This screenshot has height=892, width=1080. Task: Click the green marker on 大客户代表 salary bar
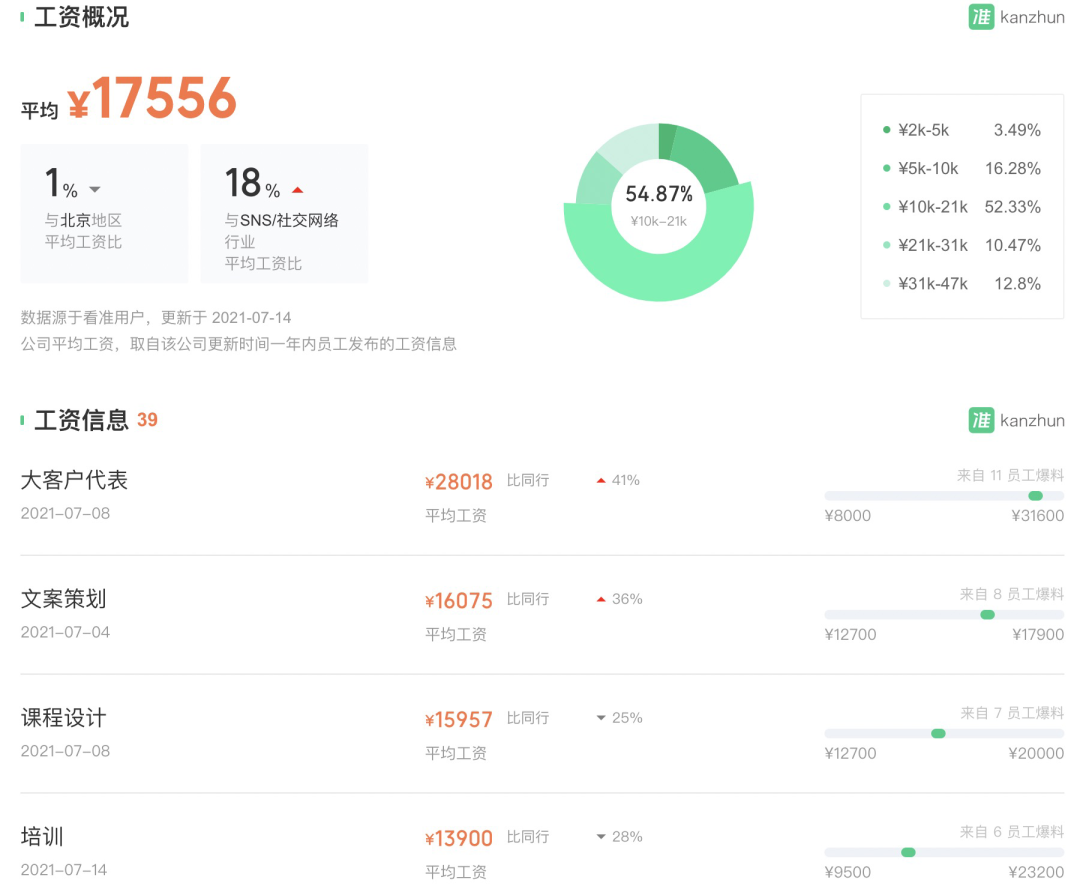[1035, 496]
